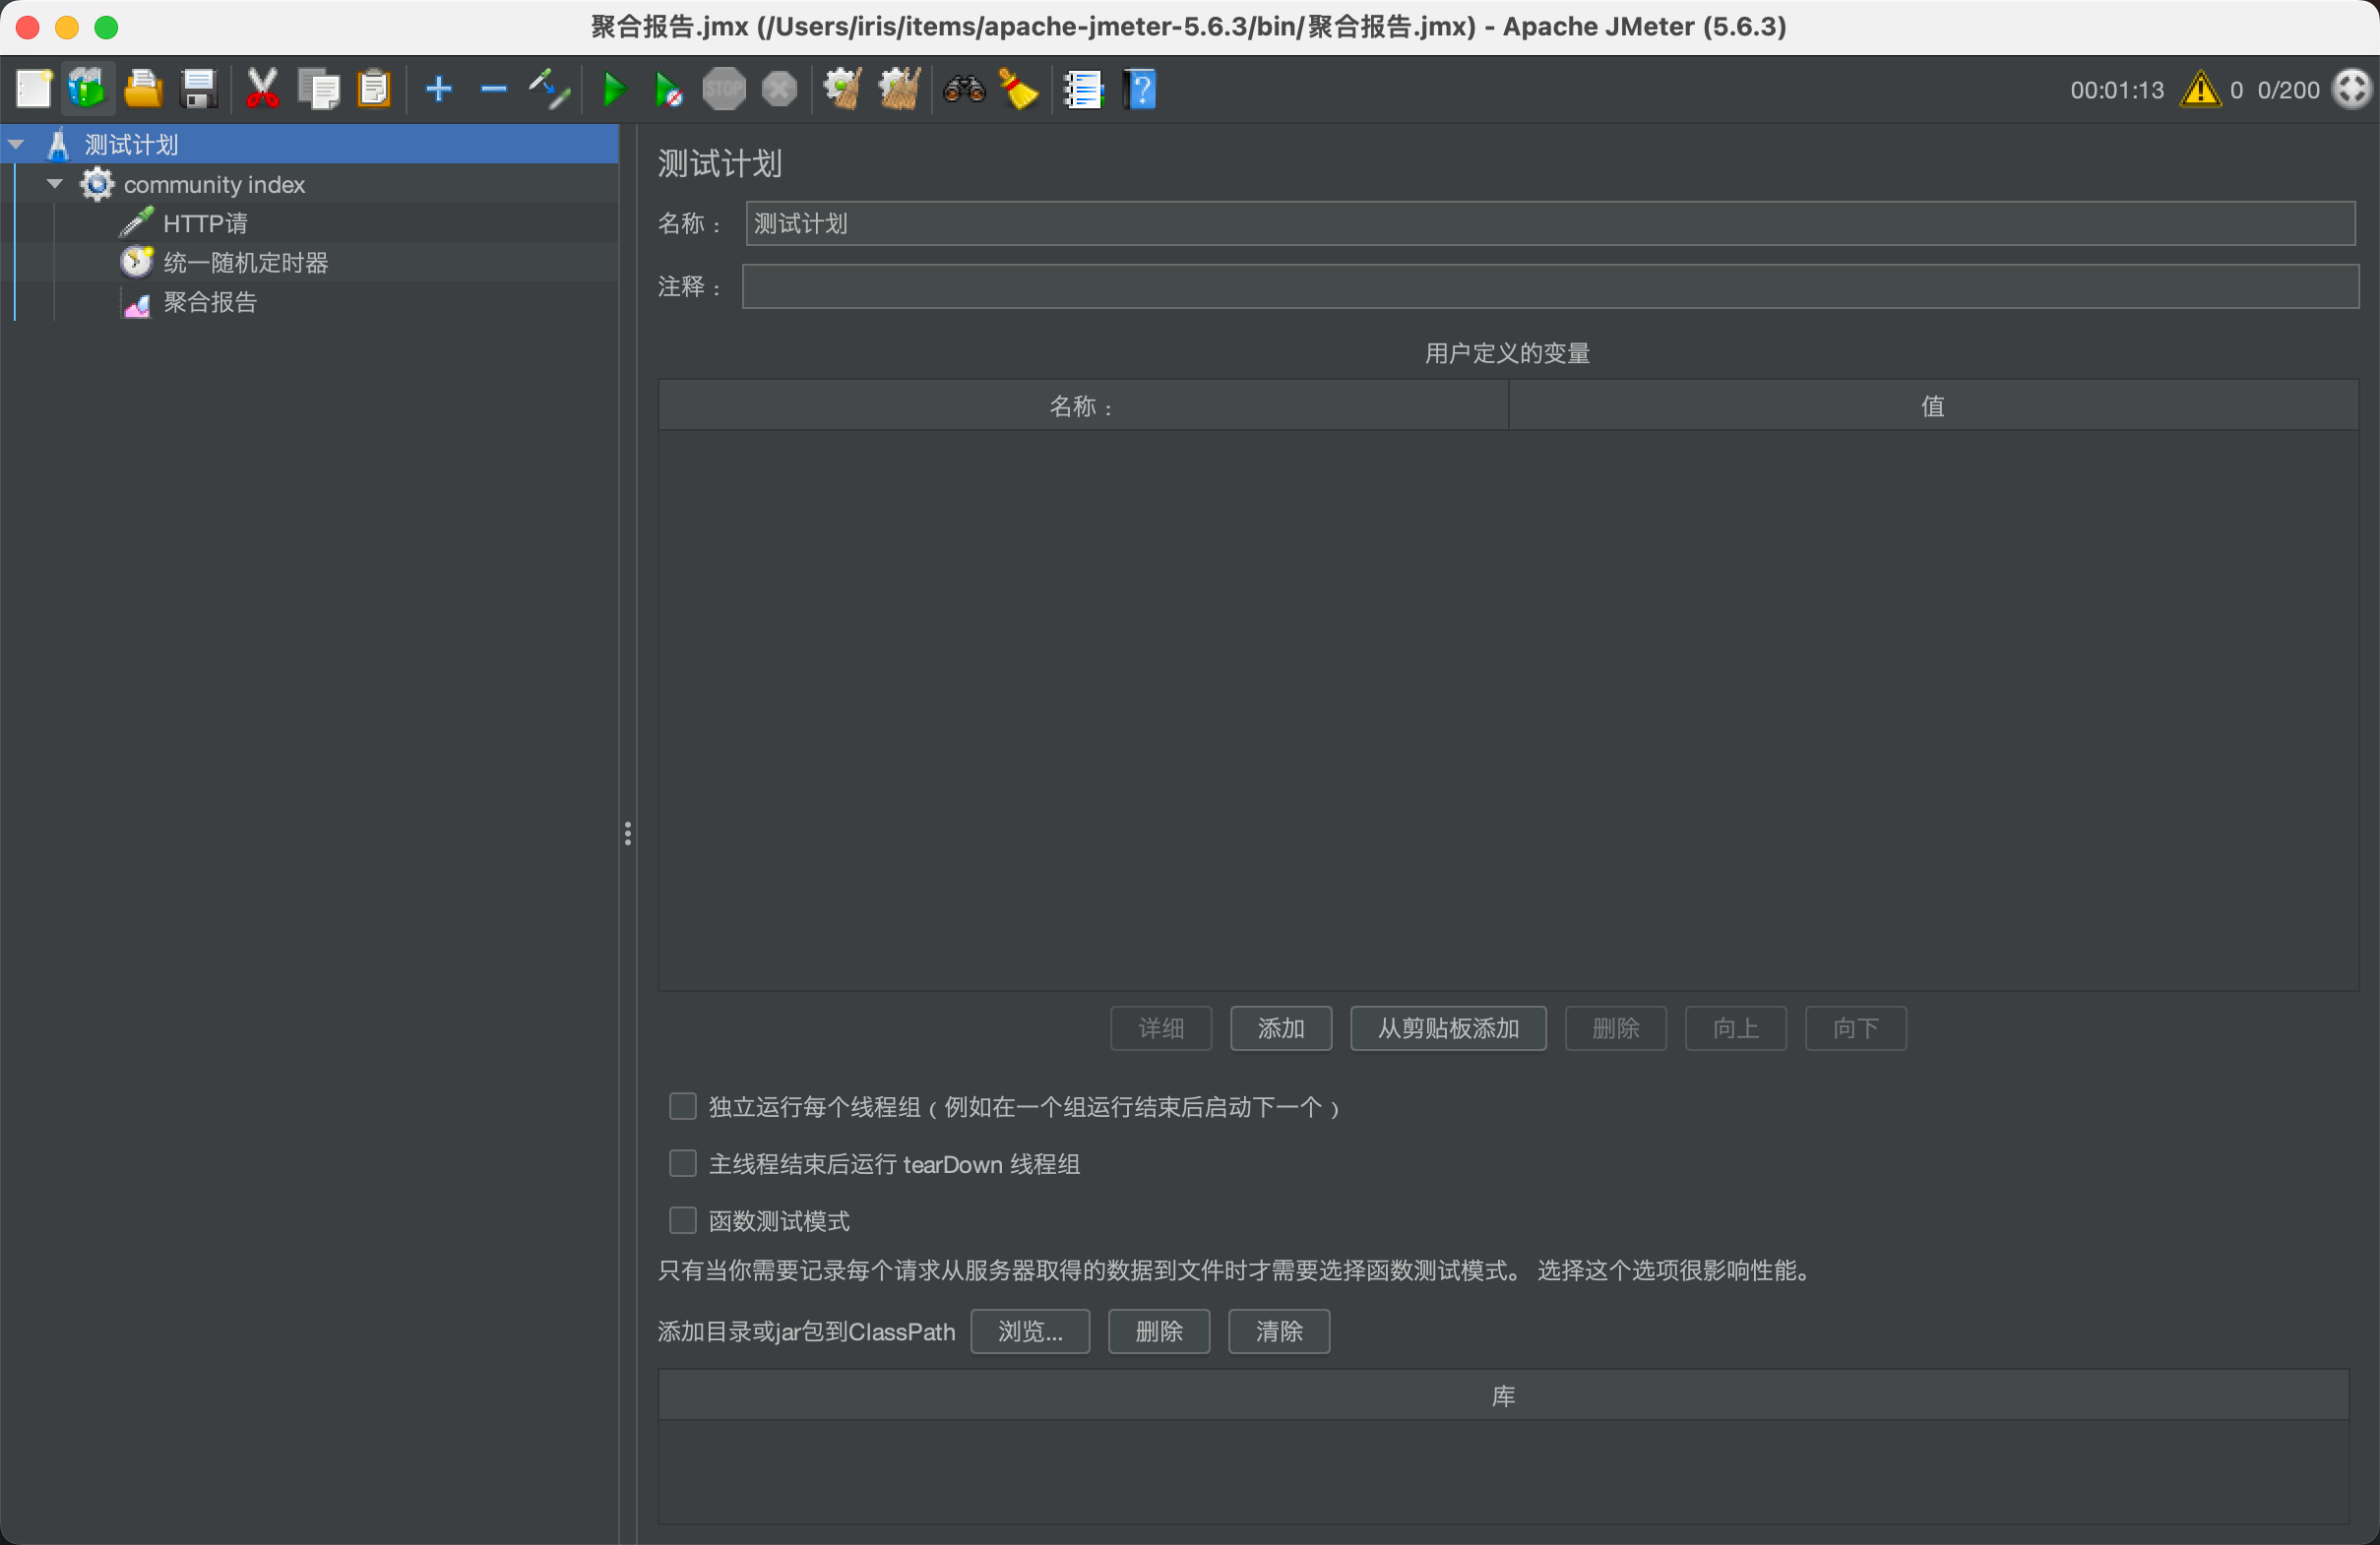The width and height of the screenshot is (2380, 1545).
Task: Click the 从剪贴板添加 button
Action: 1448,1028
